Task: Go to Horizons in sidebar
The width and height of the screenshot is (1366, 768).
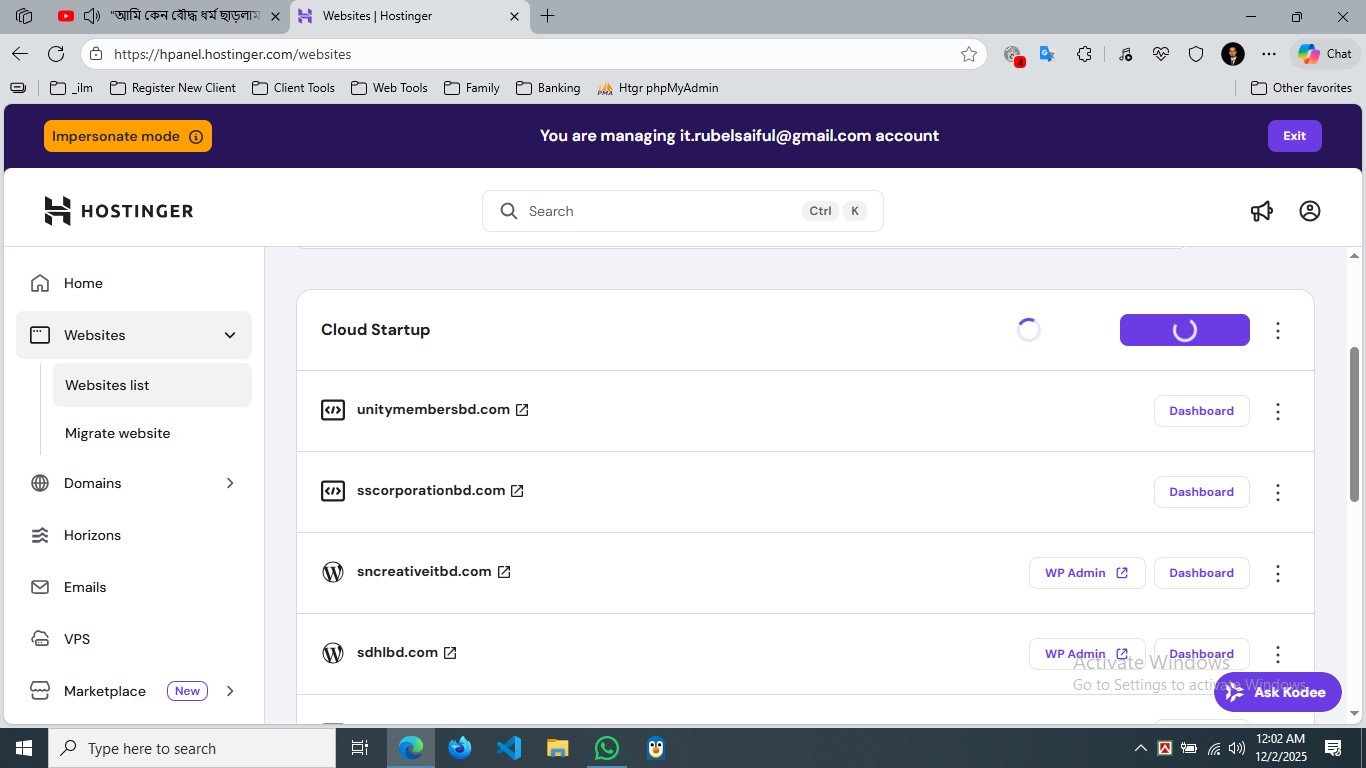Action: [92, 535]
